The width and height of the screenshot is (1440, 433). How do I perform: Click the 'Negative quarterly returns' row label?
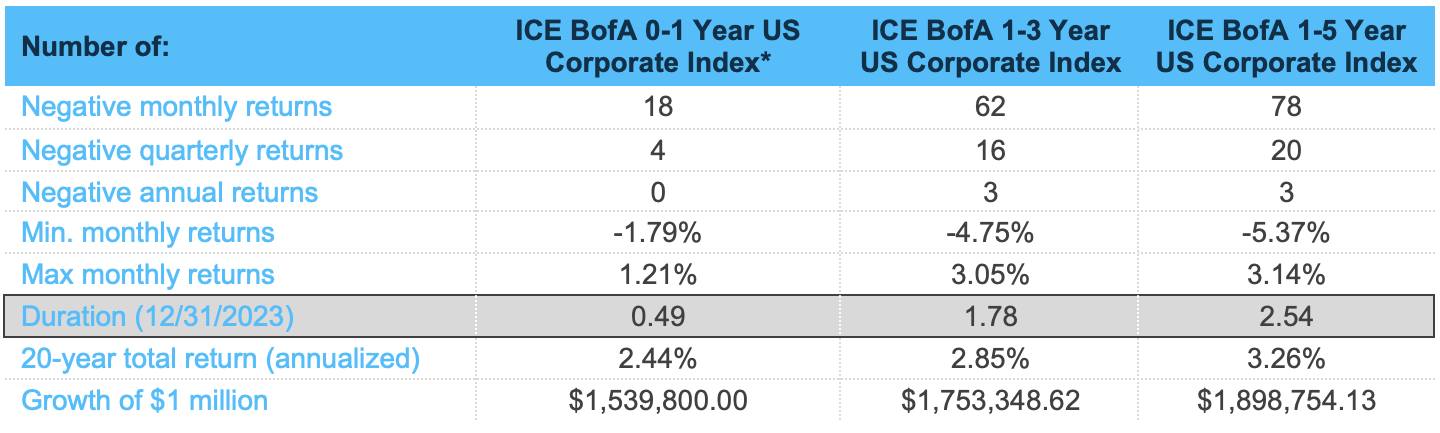pos(182,150)
